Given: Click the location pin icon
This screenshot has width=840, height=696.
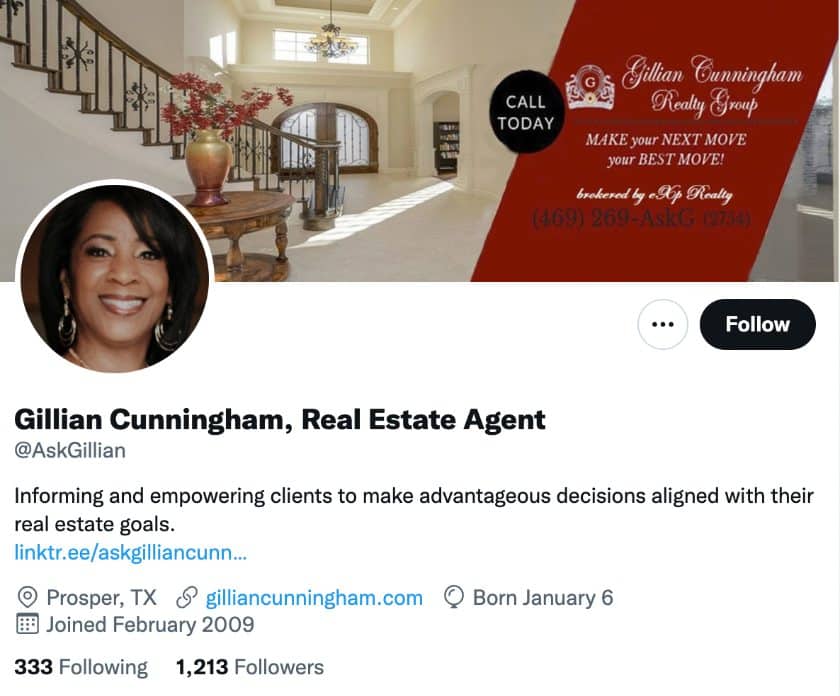Looking at the screenshot, I should tap(27, 597).
